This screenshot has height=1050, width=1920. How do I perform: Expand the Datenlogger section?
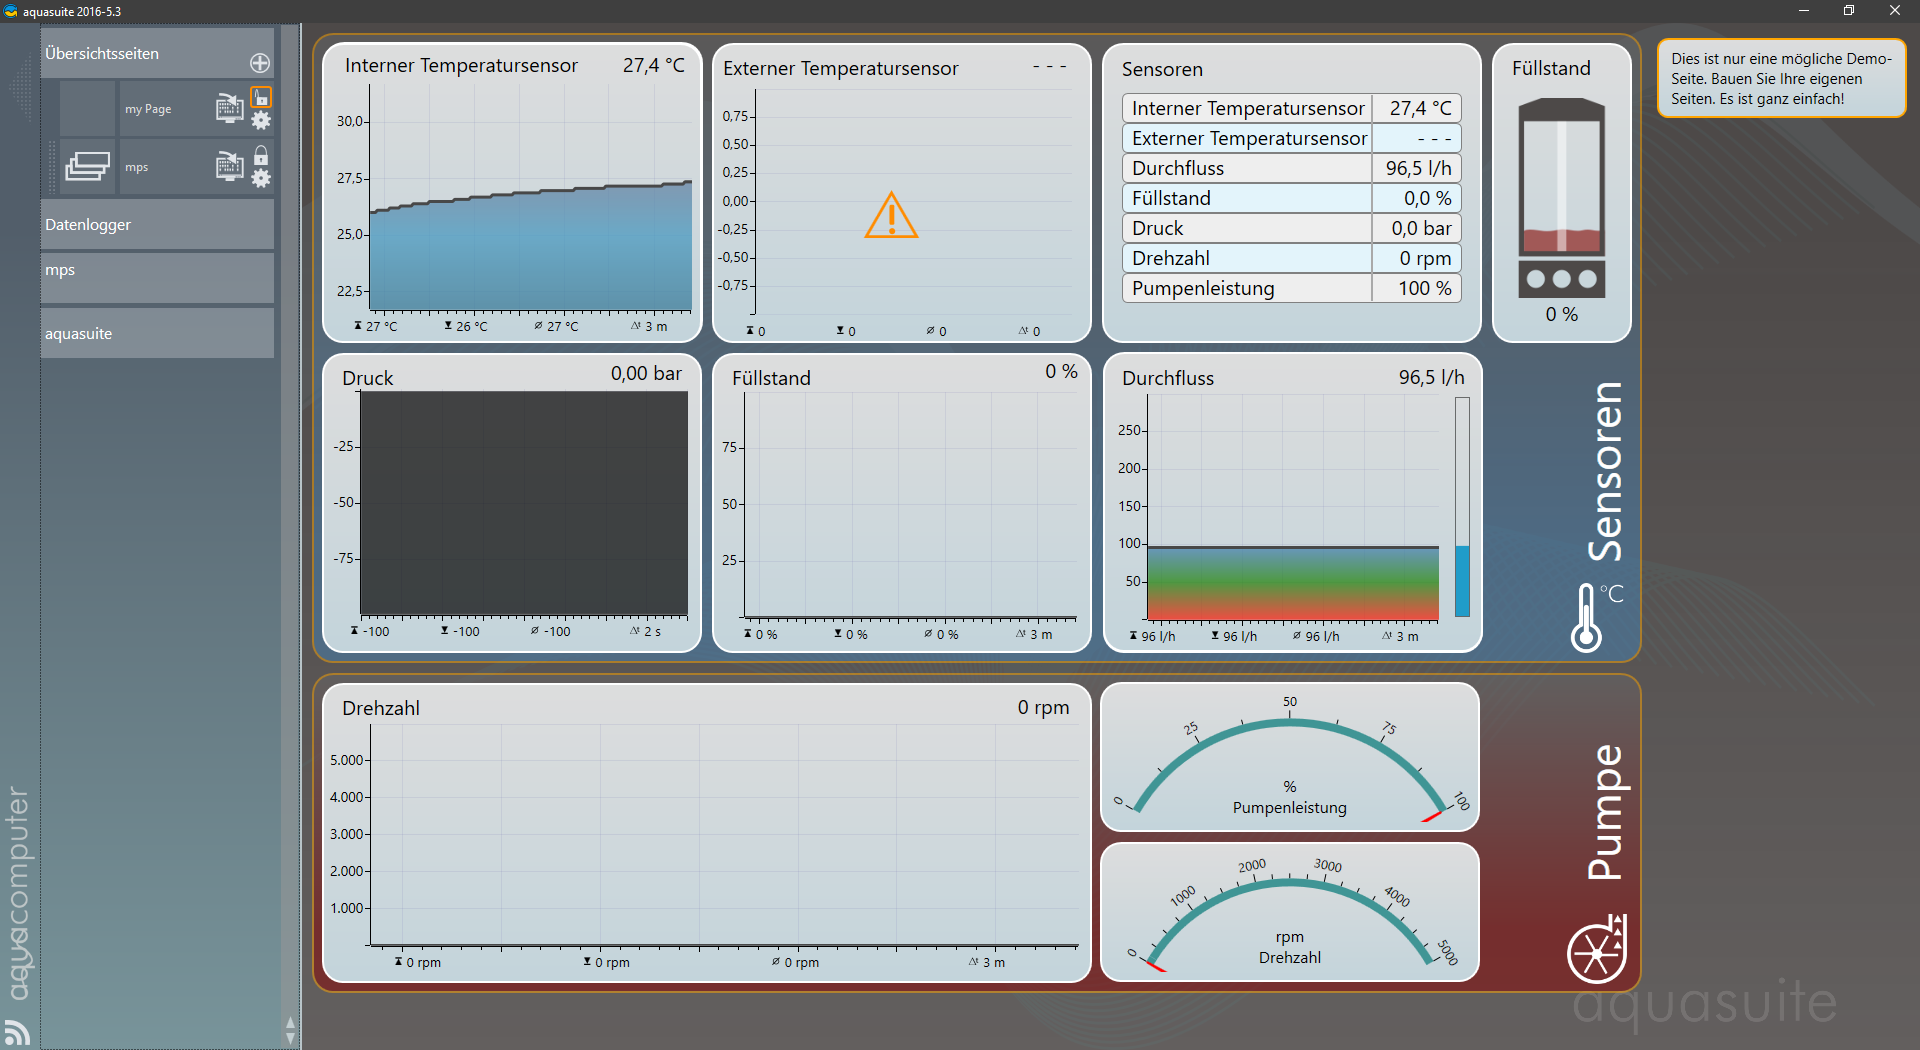(x=157, y=225)
